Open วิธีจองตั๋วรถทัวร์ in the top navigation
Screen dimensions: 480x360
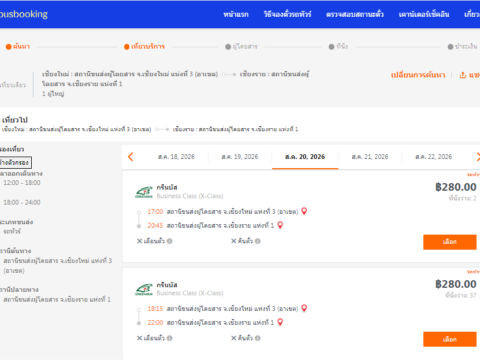pyautogui.click(x=287, y=14)
